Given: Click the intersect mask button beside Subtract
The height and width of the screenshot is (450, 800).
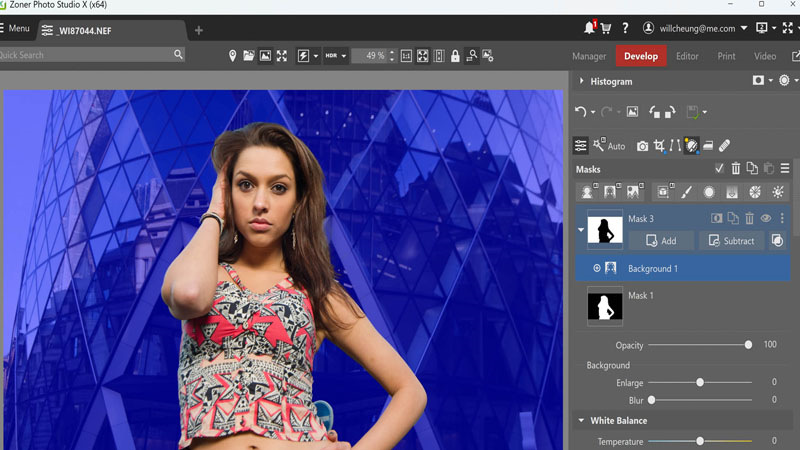Looking at the screenshot, I should point(777,241).
